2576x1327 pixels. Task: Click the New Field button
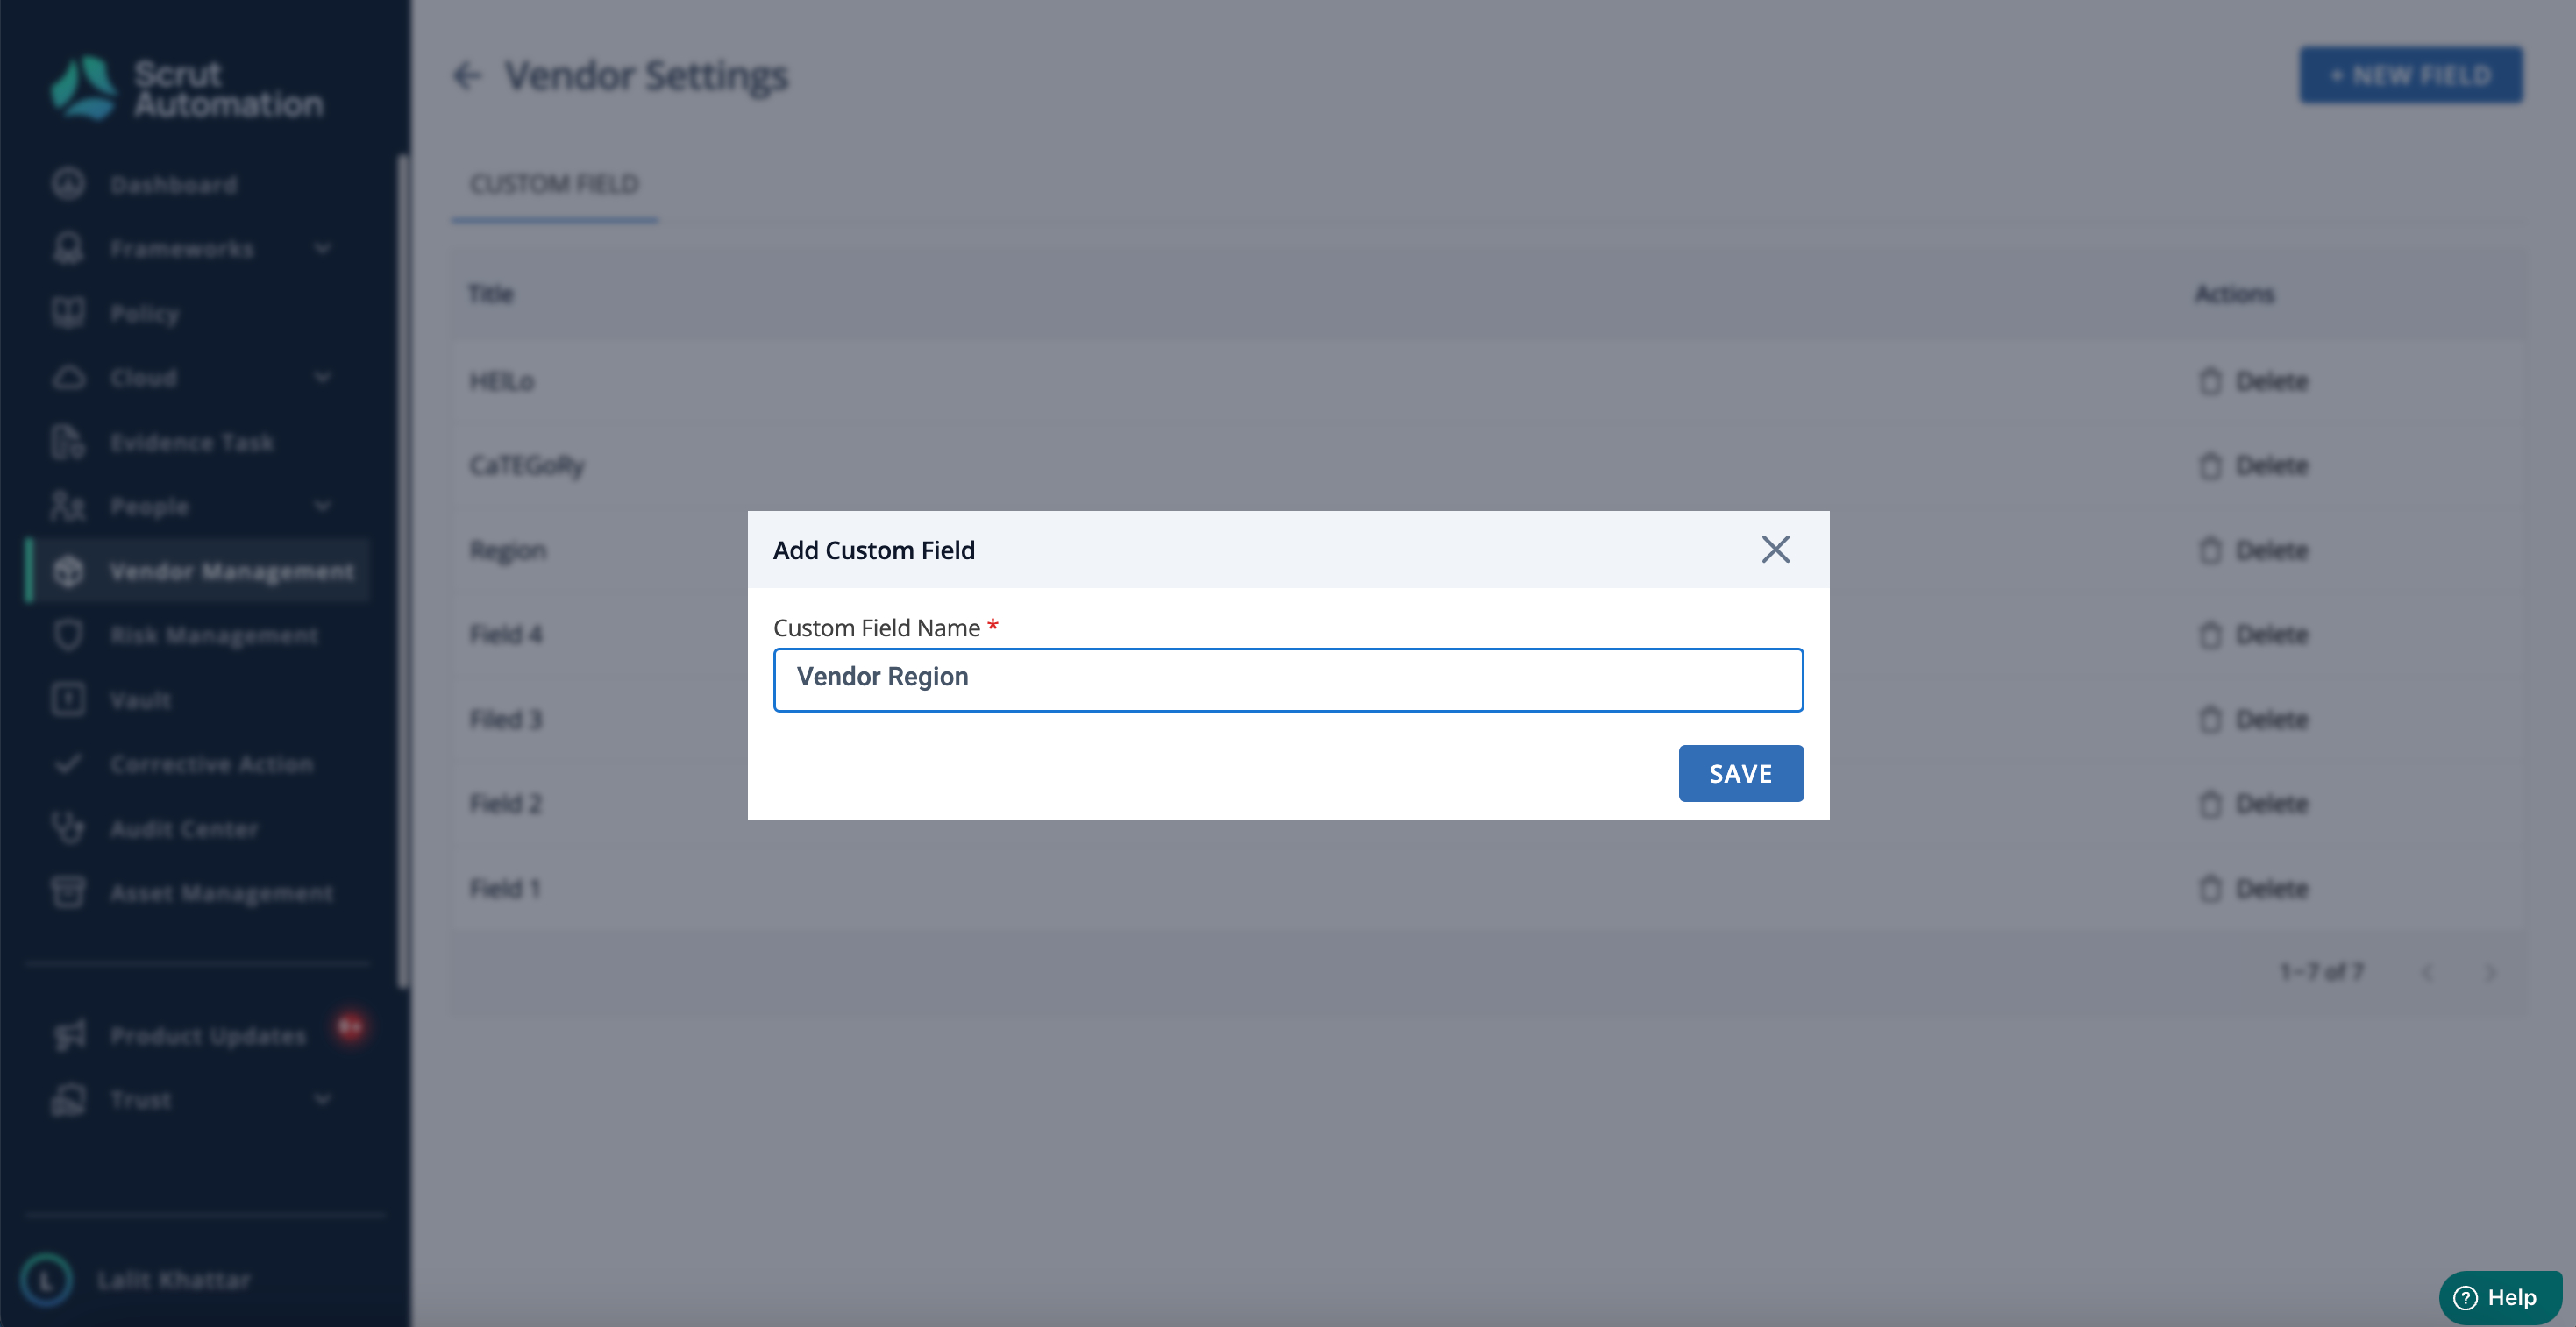point(2411,75)
